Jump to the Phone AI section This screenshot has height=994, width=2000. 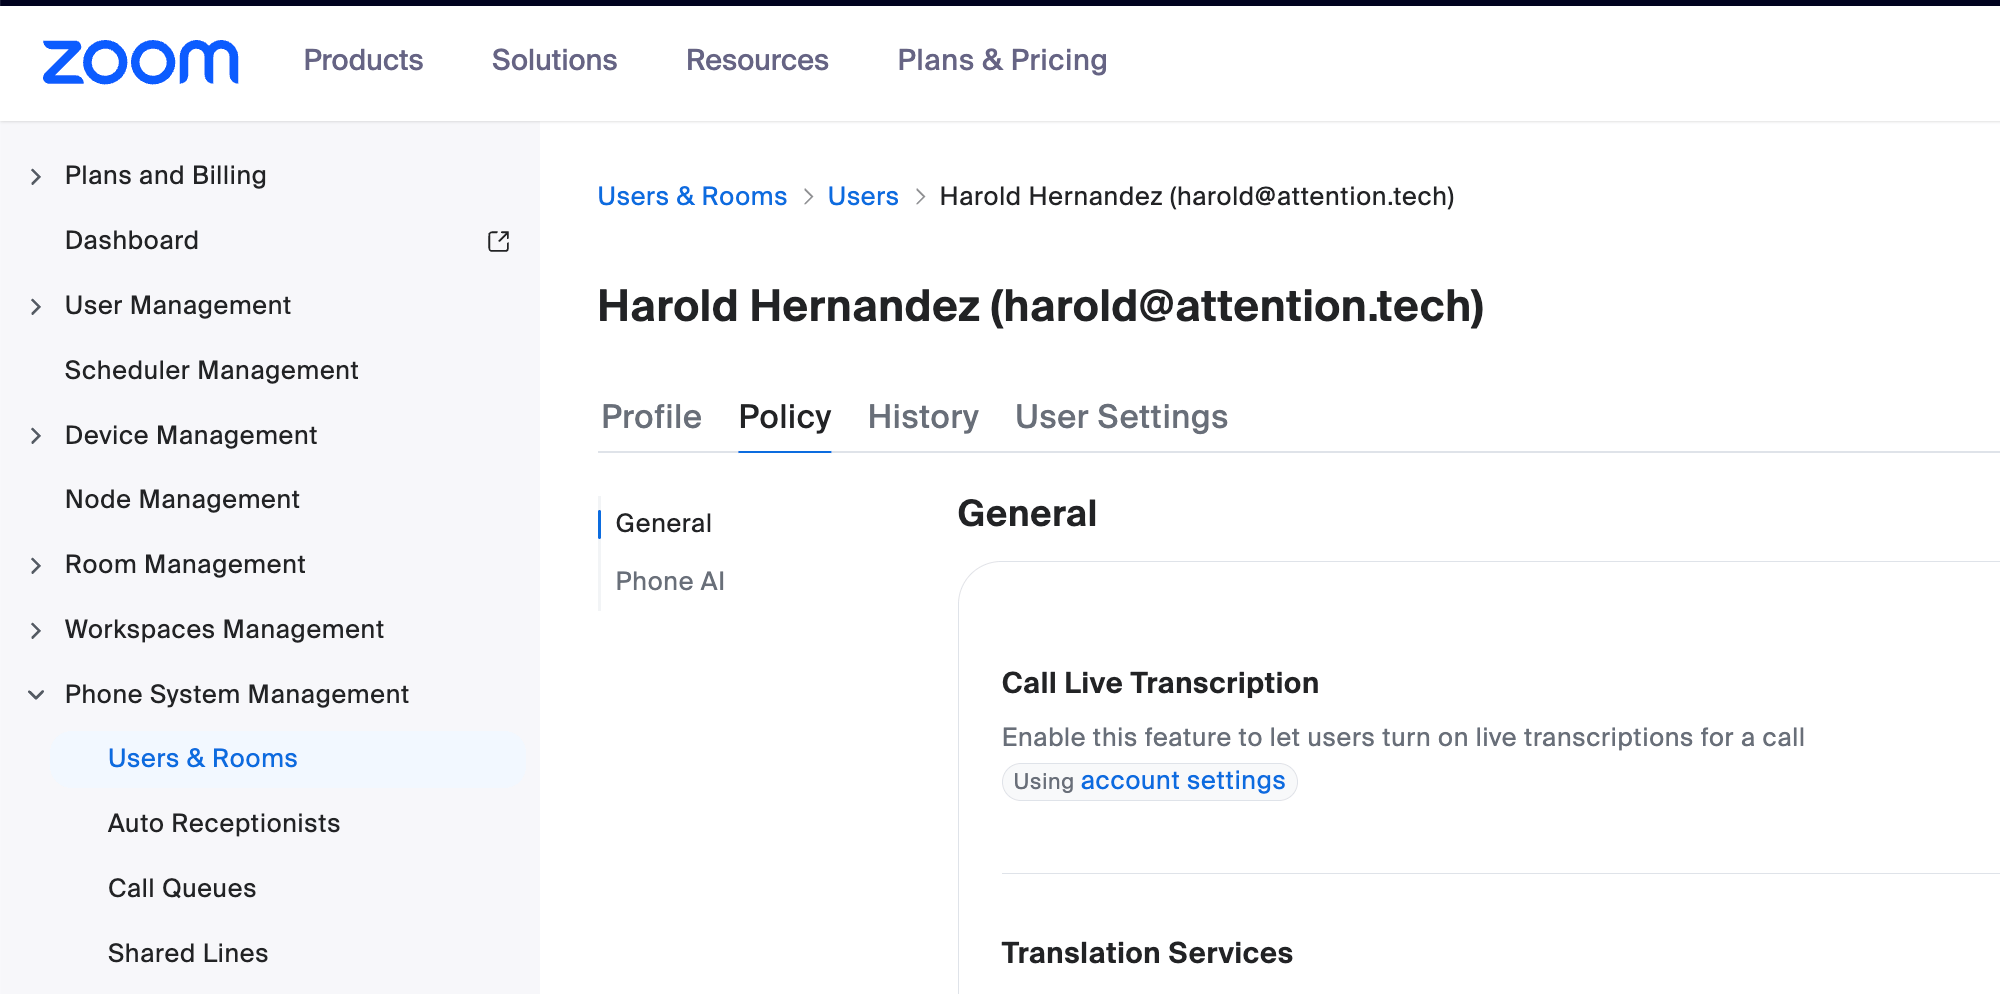pyautogui.click(x=670, y=581)
